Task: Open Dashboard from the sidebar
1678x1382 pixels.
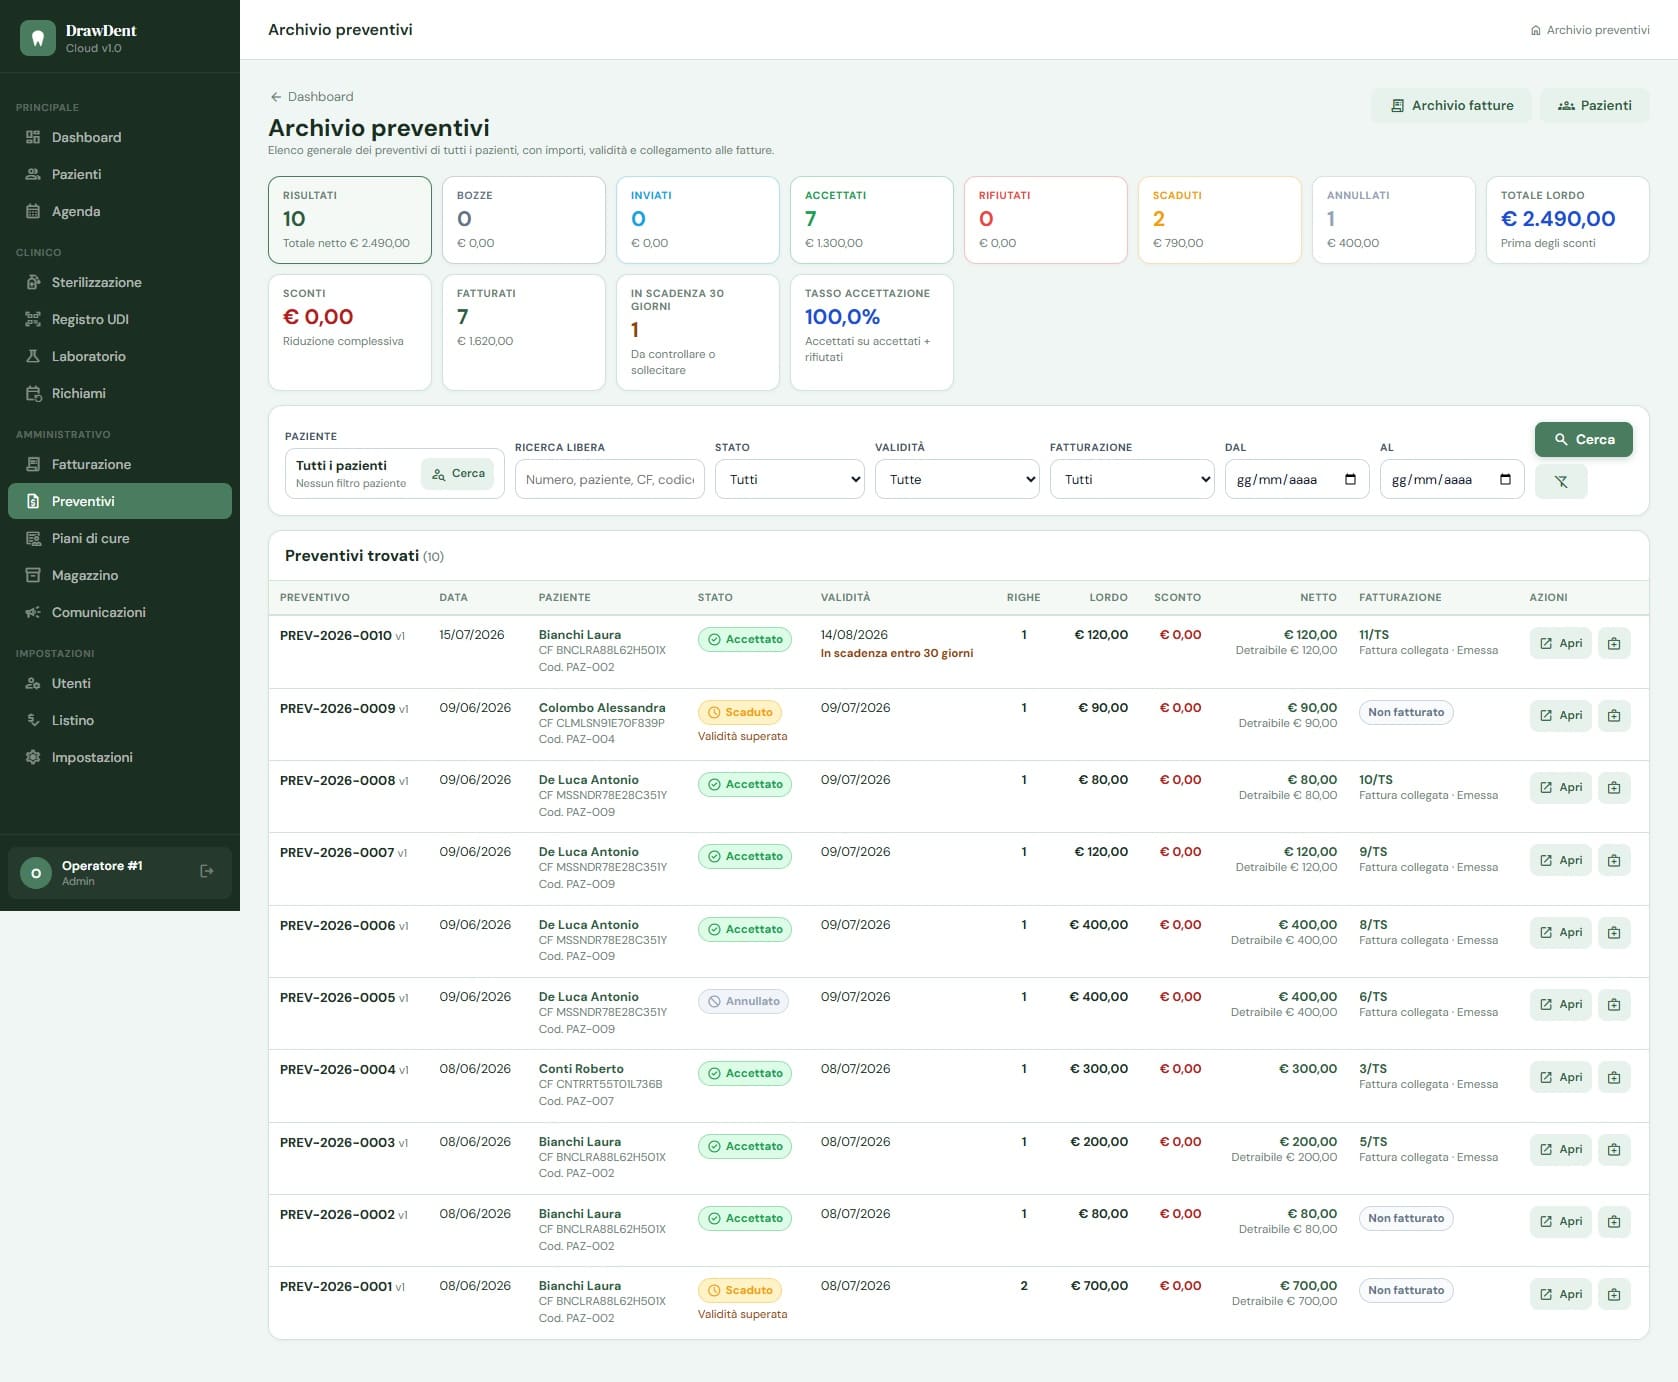Action: [x=120, y=137]
